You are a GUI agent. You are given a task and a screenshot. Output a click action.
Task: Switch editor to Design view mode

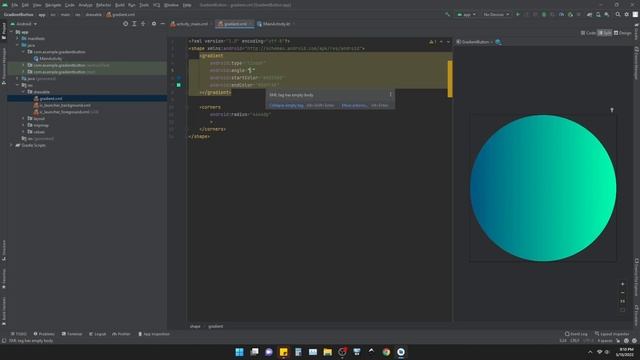(622, 33)
